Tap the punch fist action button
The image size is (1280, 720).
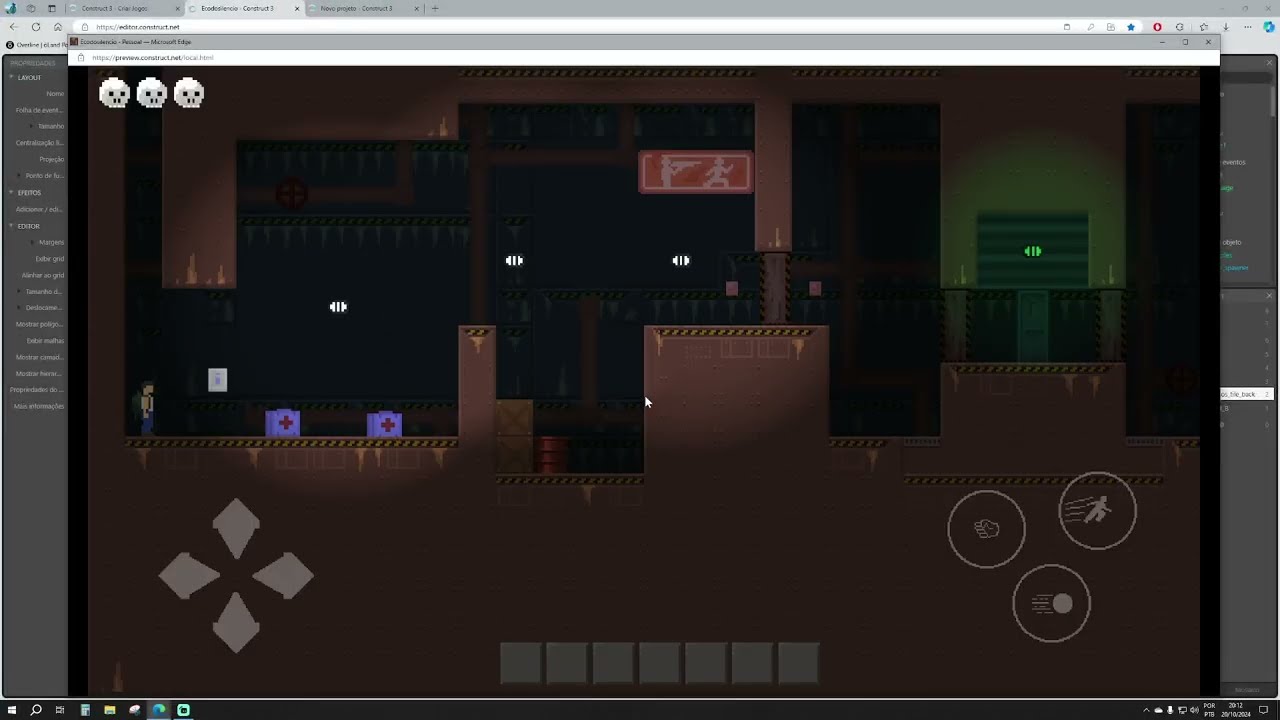click(x=986, y=529)
